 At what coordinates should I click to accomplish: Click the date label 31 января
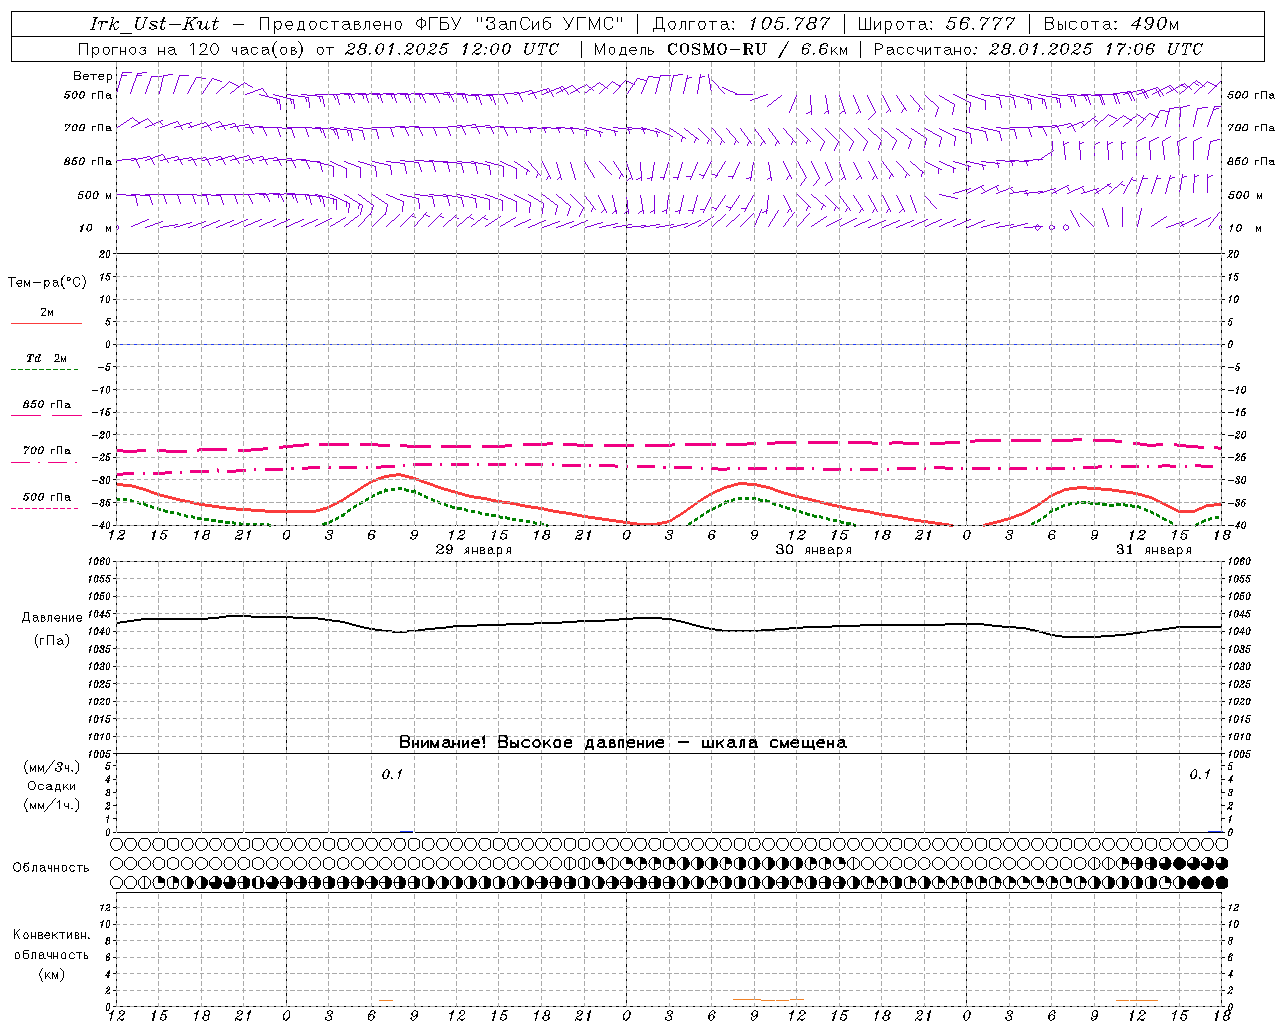click(x=1154, y=550)
